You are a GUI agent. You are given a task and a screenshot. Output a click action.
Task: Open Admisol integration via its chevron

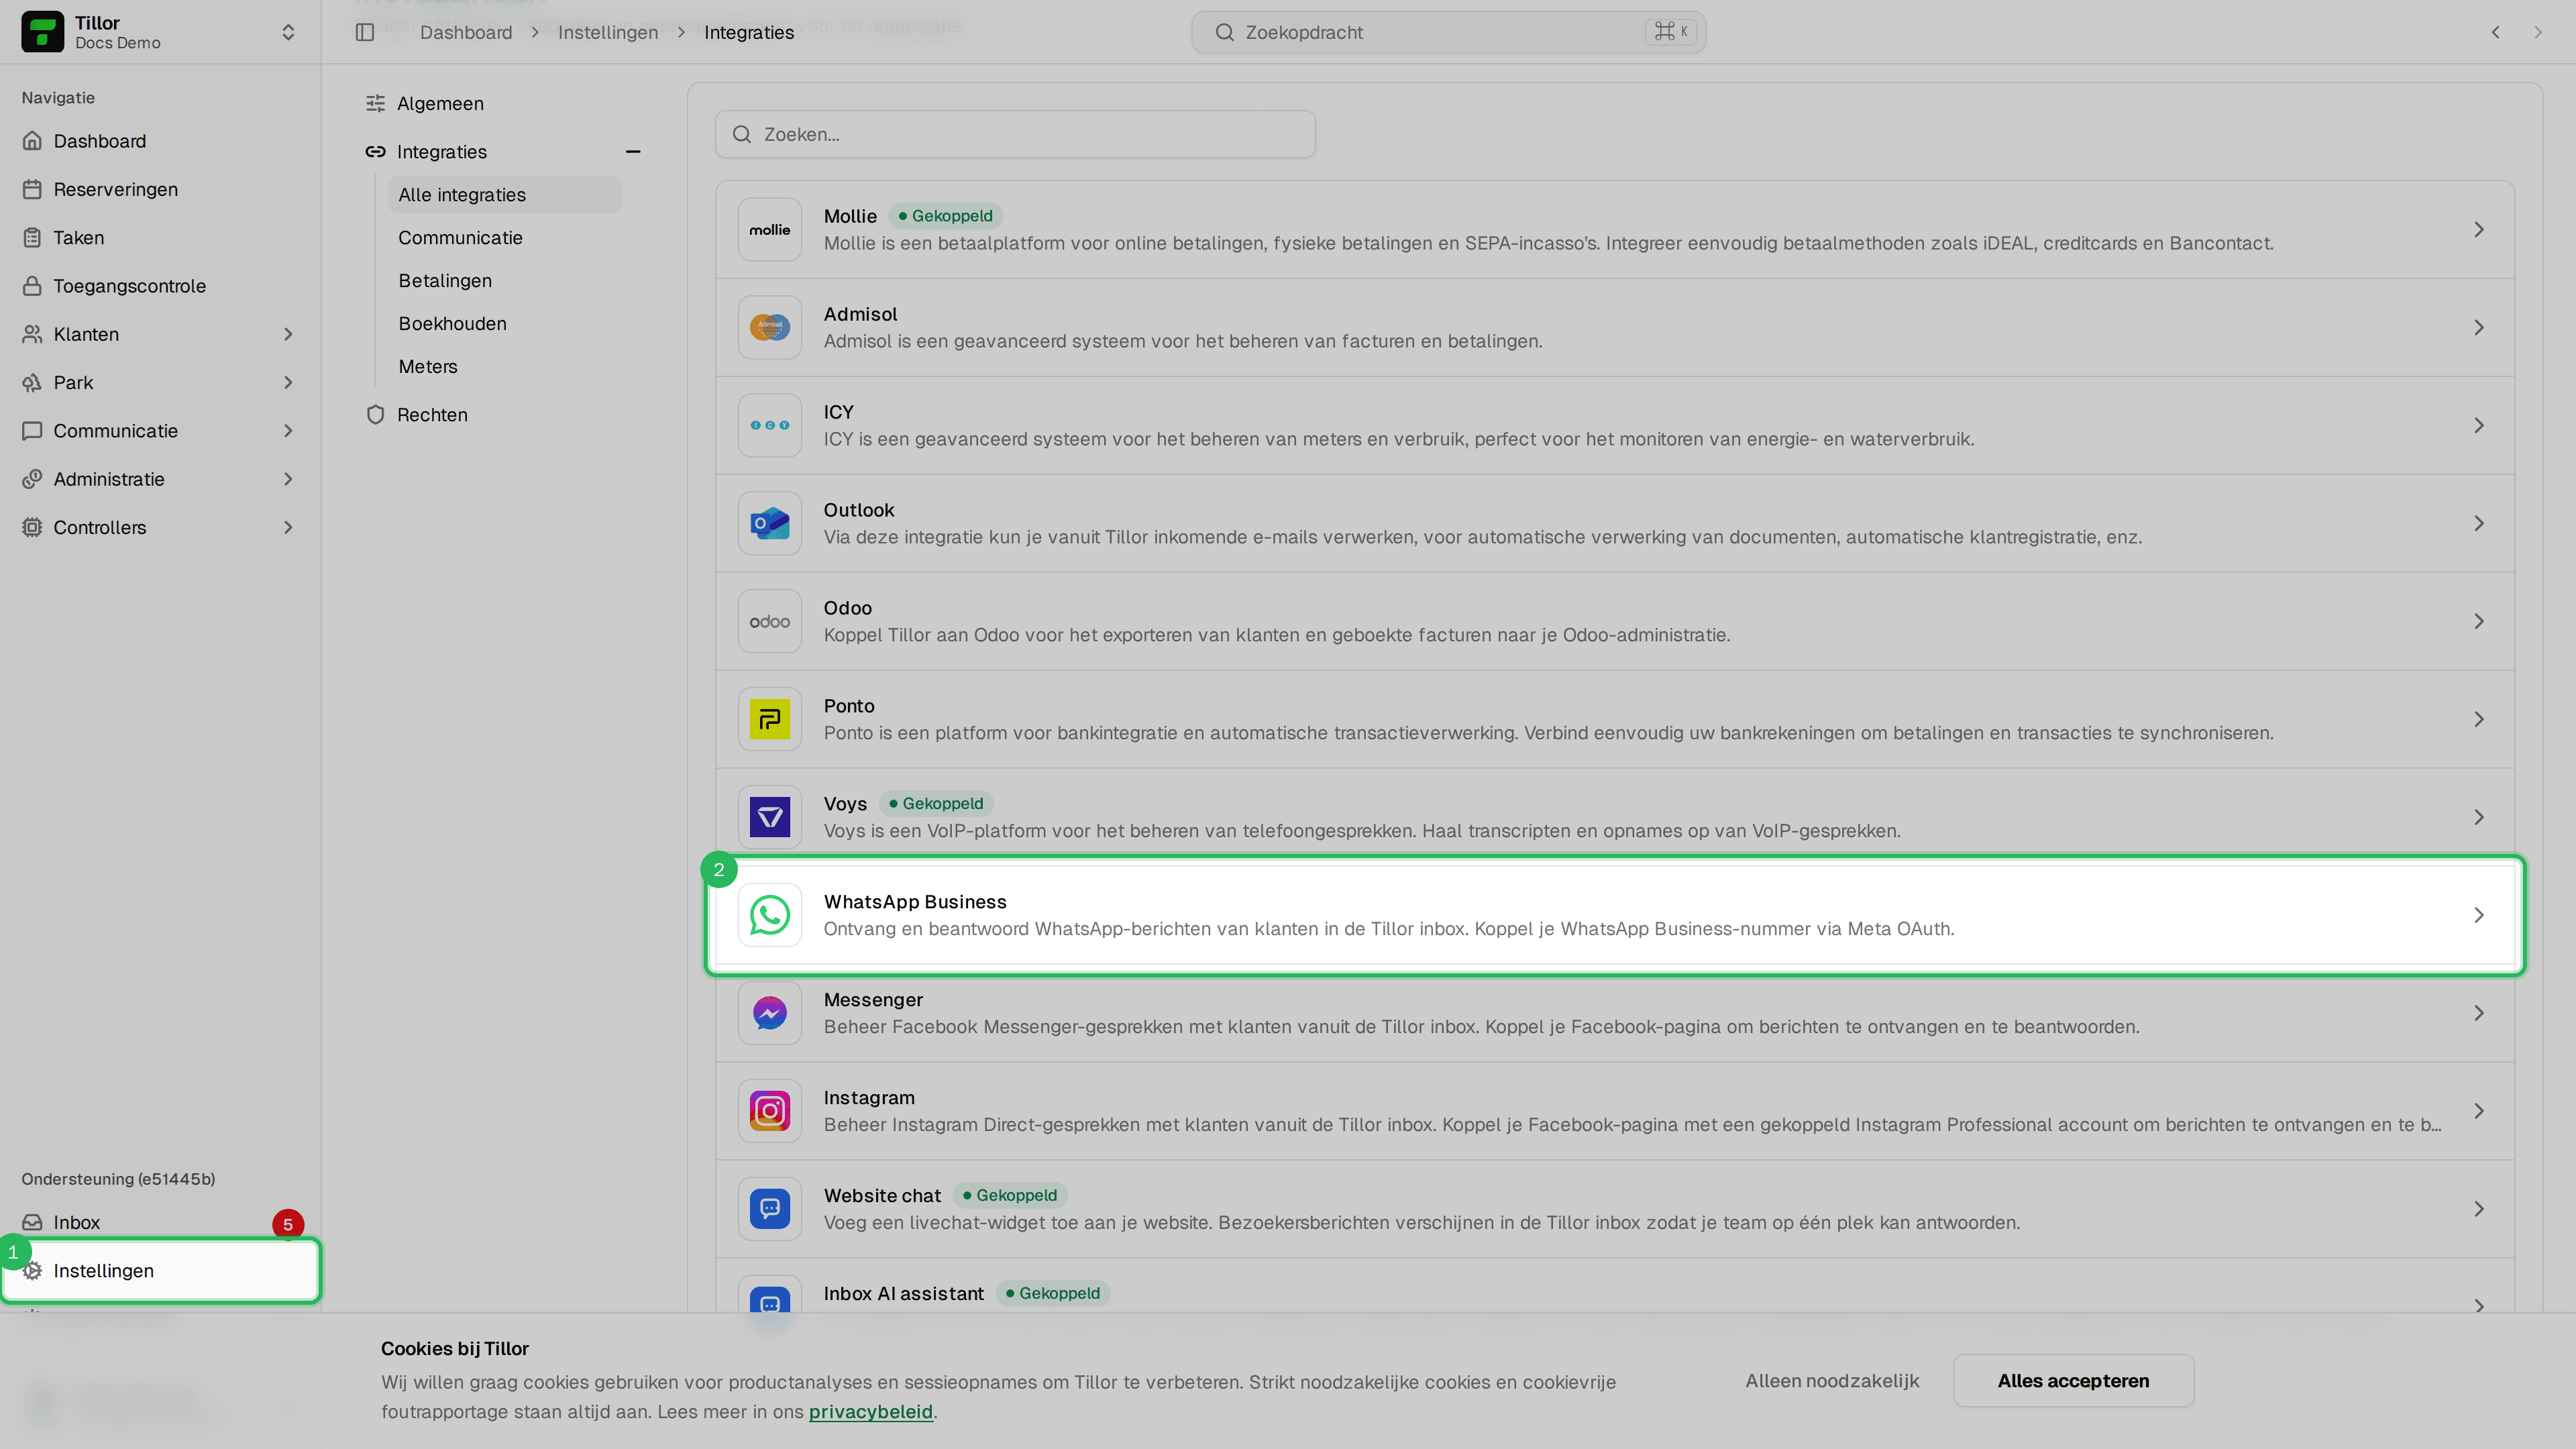coord(2479,327)
